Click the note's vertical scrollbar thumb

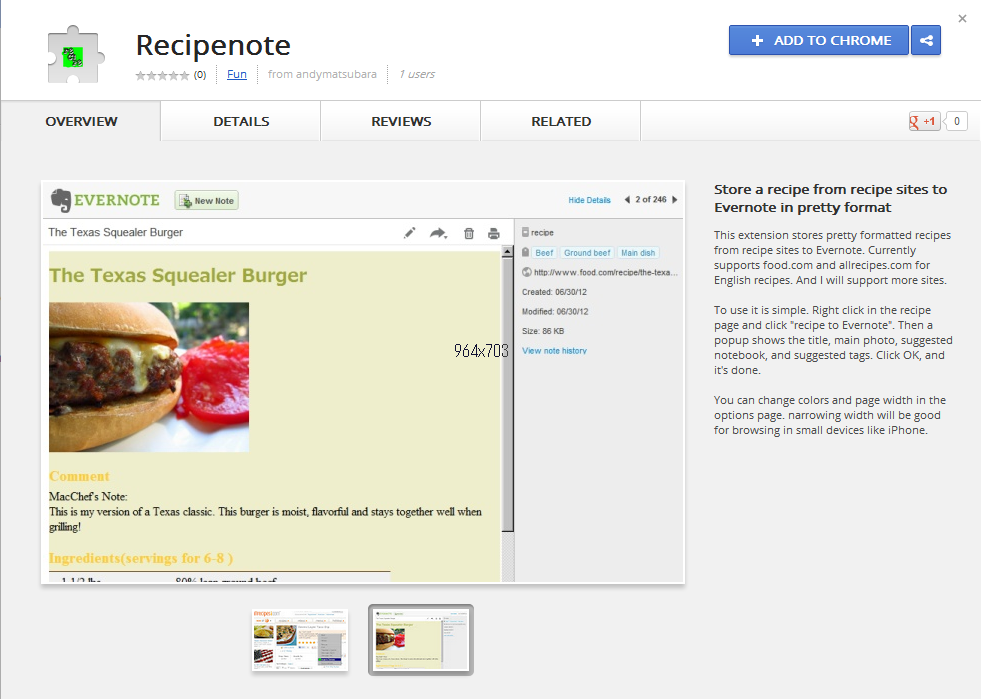(x=507, y=394)
